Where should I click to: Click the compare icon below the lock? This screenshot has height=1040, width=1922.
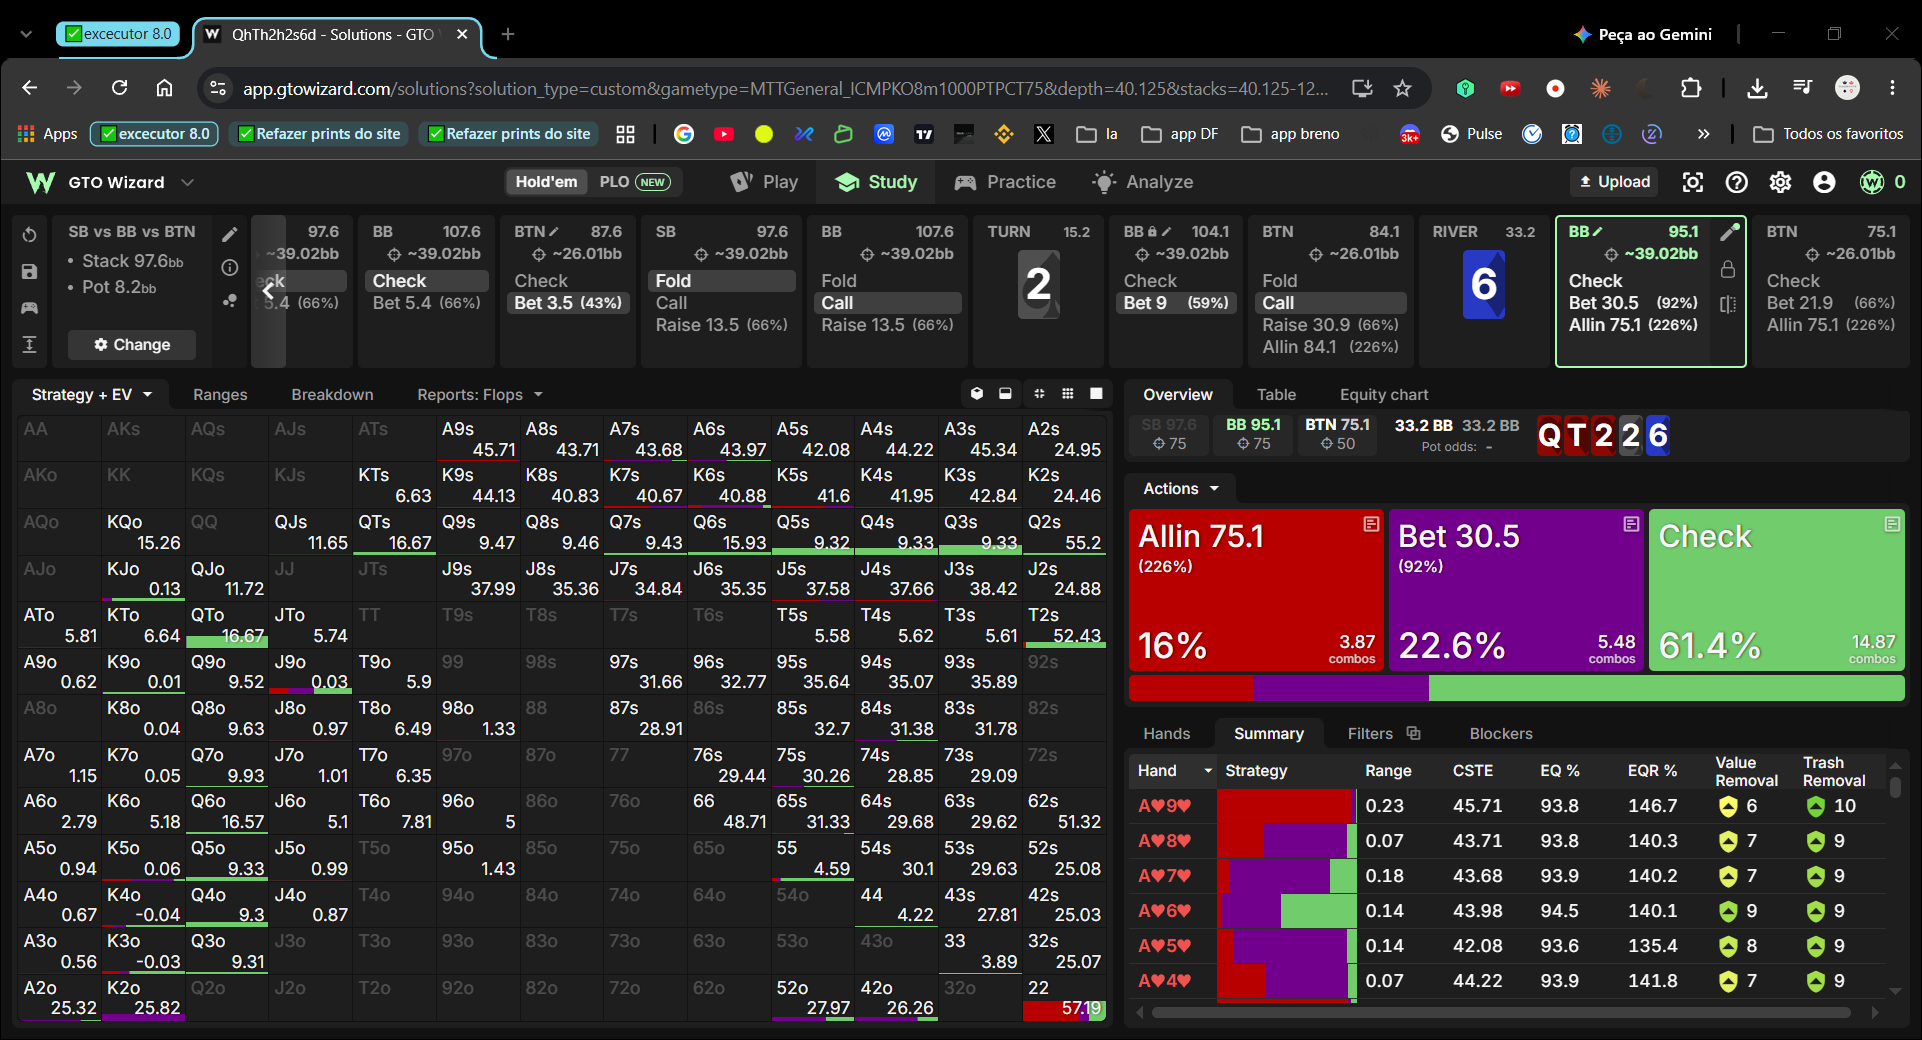click(1727, 304)
